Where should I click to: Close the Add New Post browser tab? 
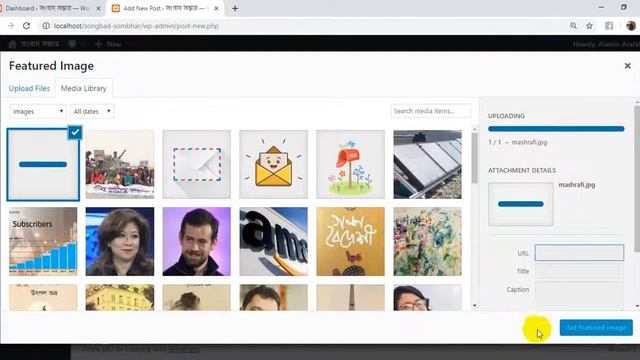click(216, 8)
